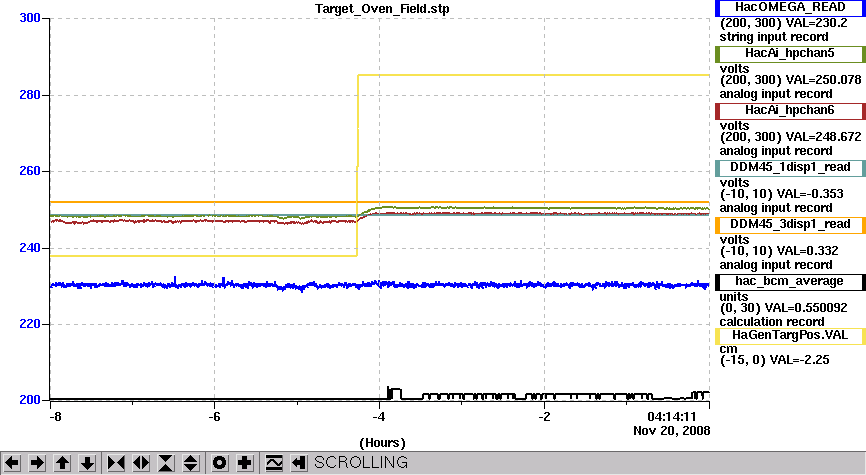
Task: Click the time stamp 04:14:11
Action: click(672, 416)
